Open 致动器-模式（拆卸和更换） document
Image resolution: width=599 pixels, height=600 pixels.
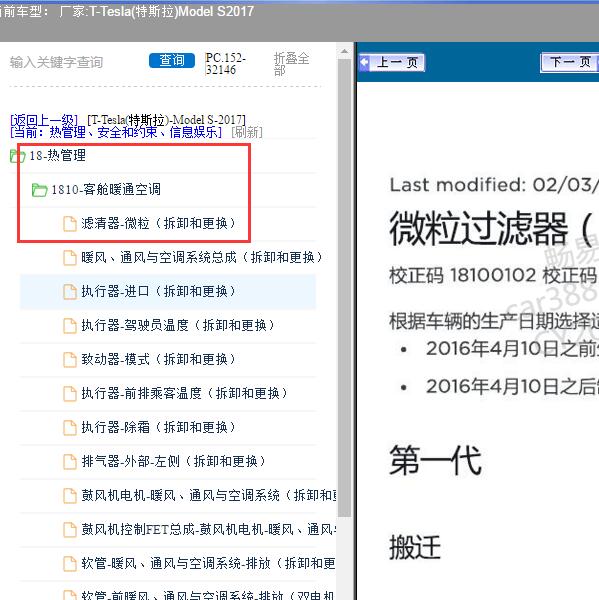[158, 359]
